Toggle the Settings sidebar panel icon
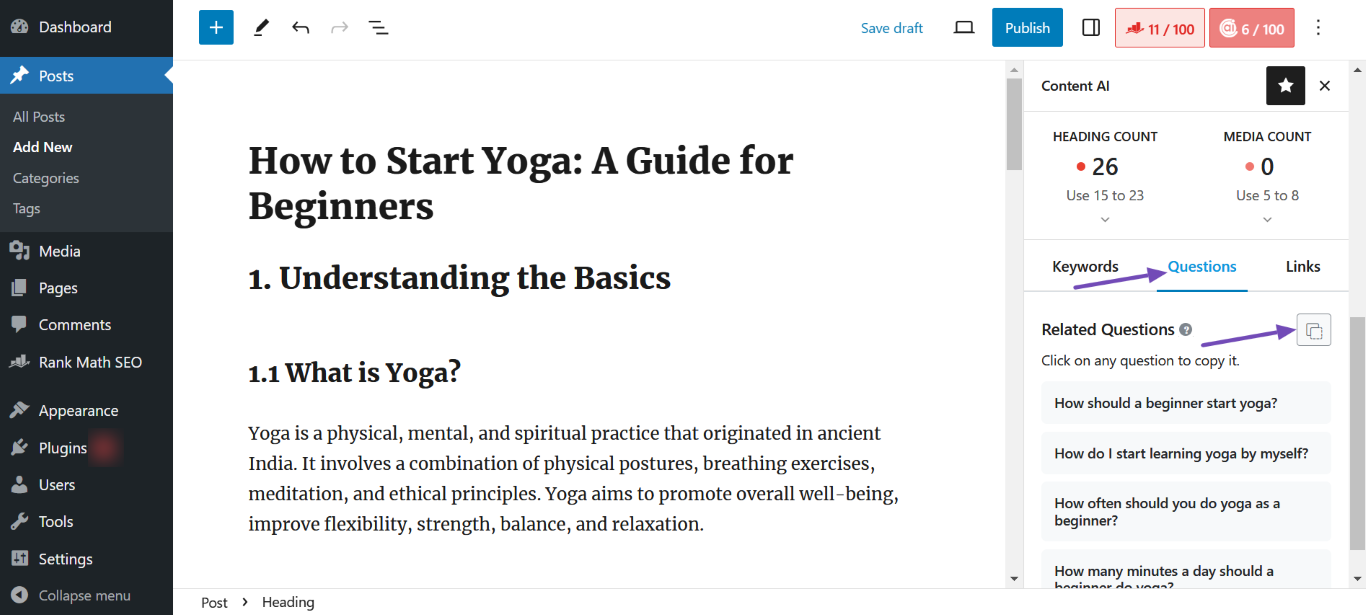The width and height of the screenshot is (1366, 615). pyautogui.click(x=1091, y=28)
